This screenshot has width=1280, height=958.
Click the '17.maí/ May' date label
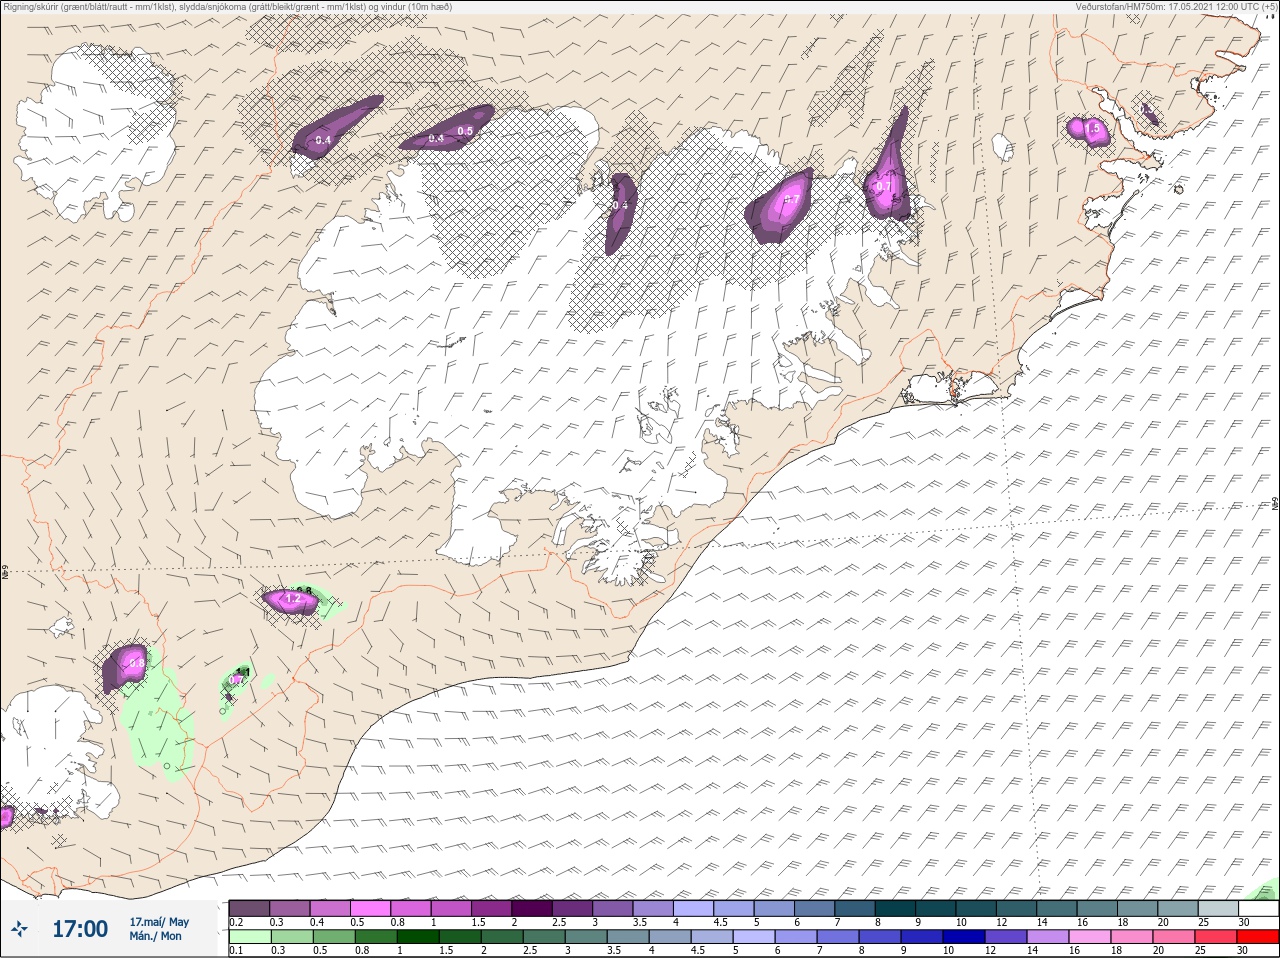(159, 921)
